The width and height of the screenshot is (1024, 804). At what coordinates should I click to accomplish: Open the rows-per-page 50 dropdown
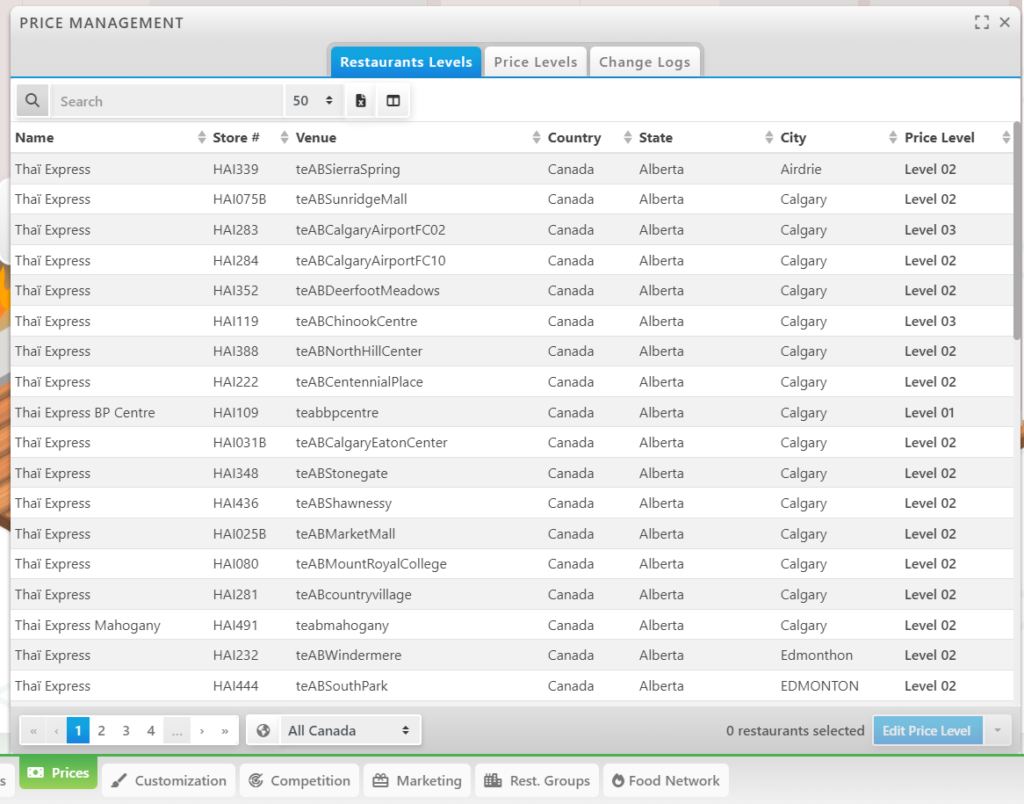313,101
